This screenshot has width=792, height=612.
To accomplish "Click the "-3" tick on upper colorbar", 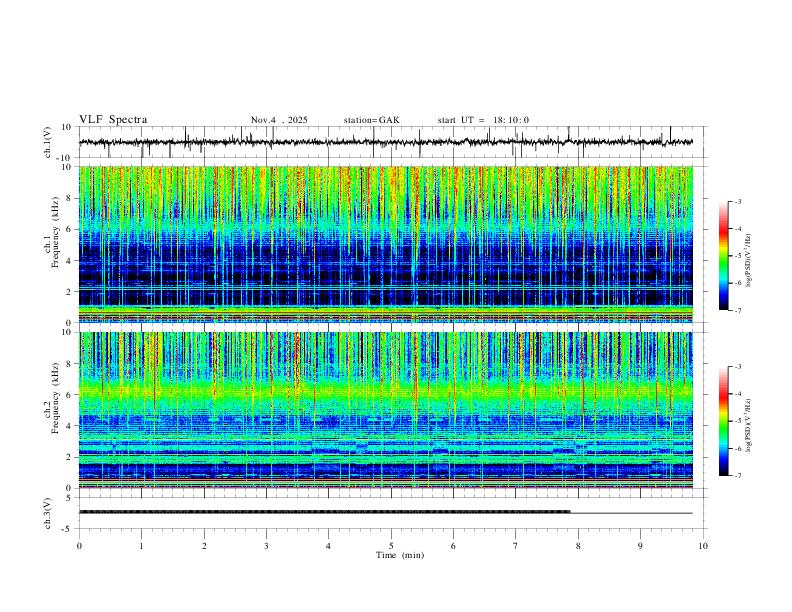I will pos(737,201).
